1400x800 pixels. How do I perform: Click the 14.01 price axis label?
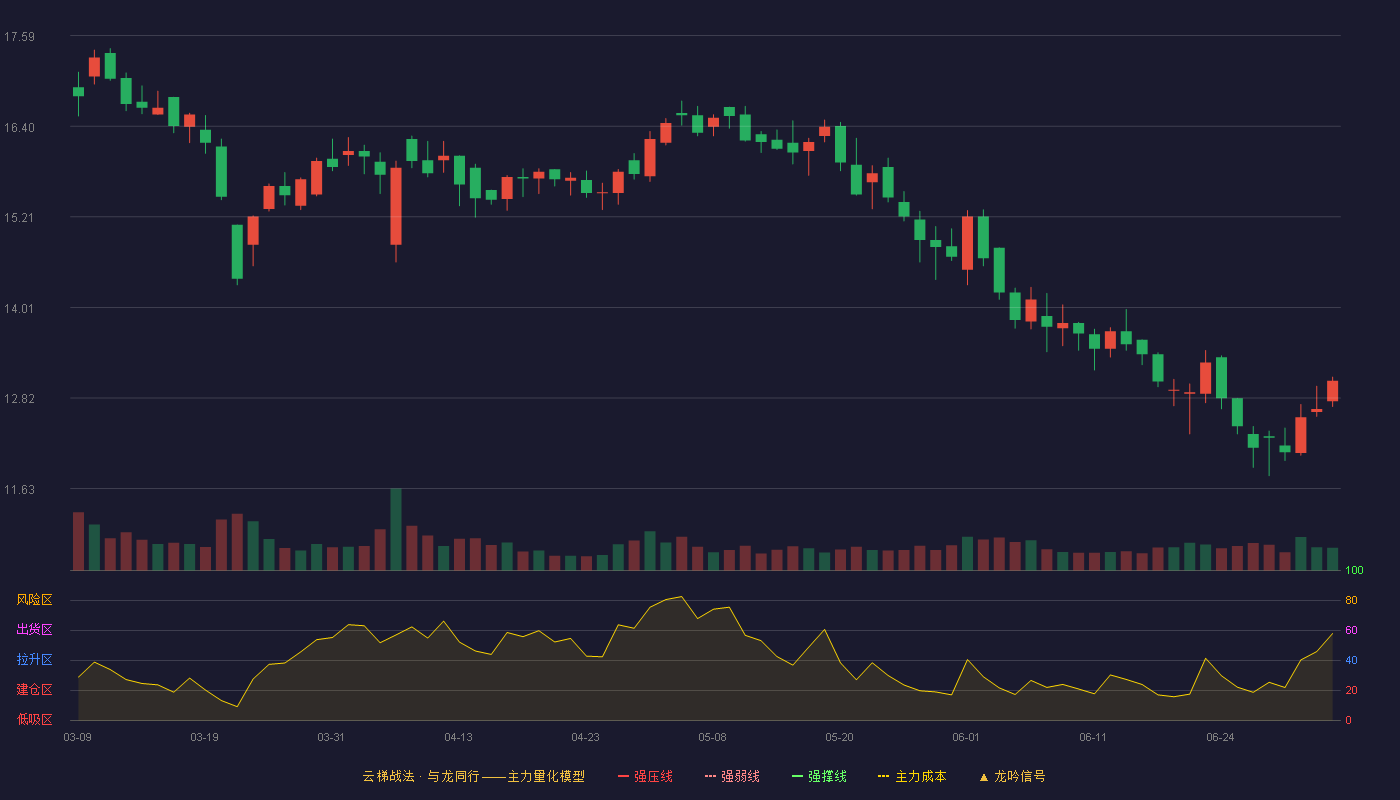pos(19,309)
